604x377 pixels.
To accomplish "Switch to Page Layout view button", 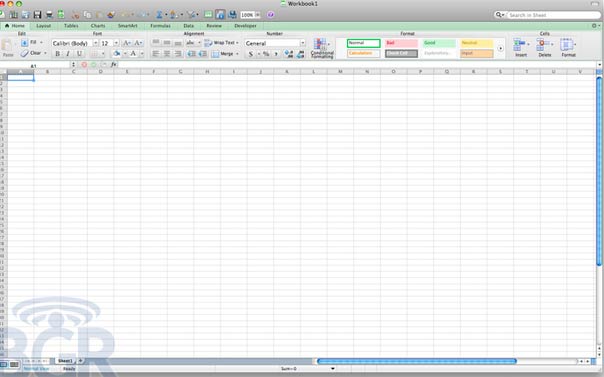I will [14, 364].
